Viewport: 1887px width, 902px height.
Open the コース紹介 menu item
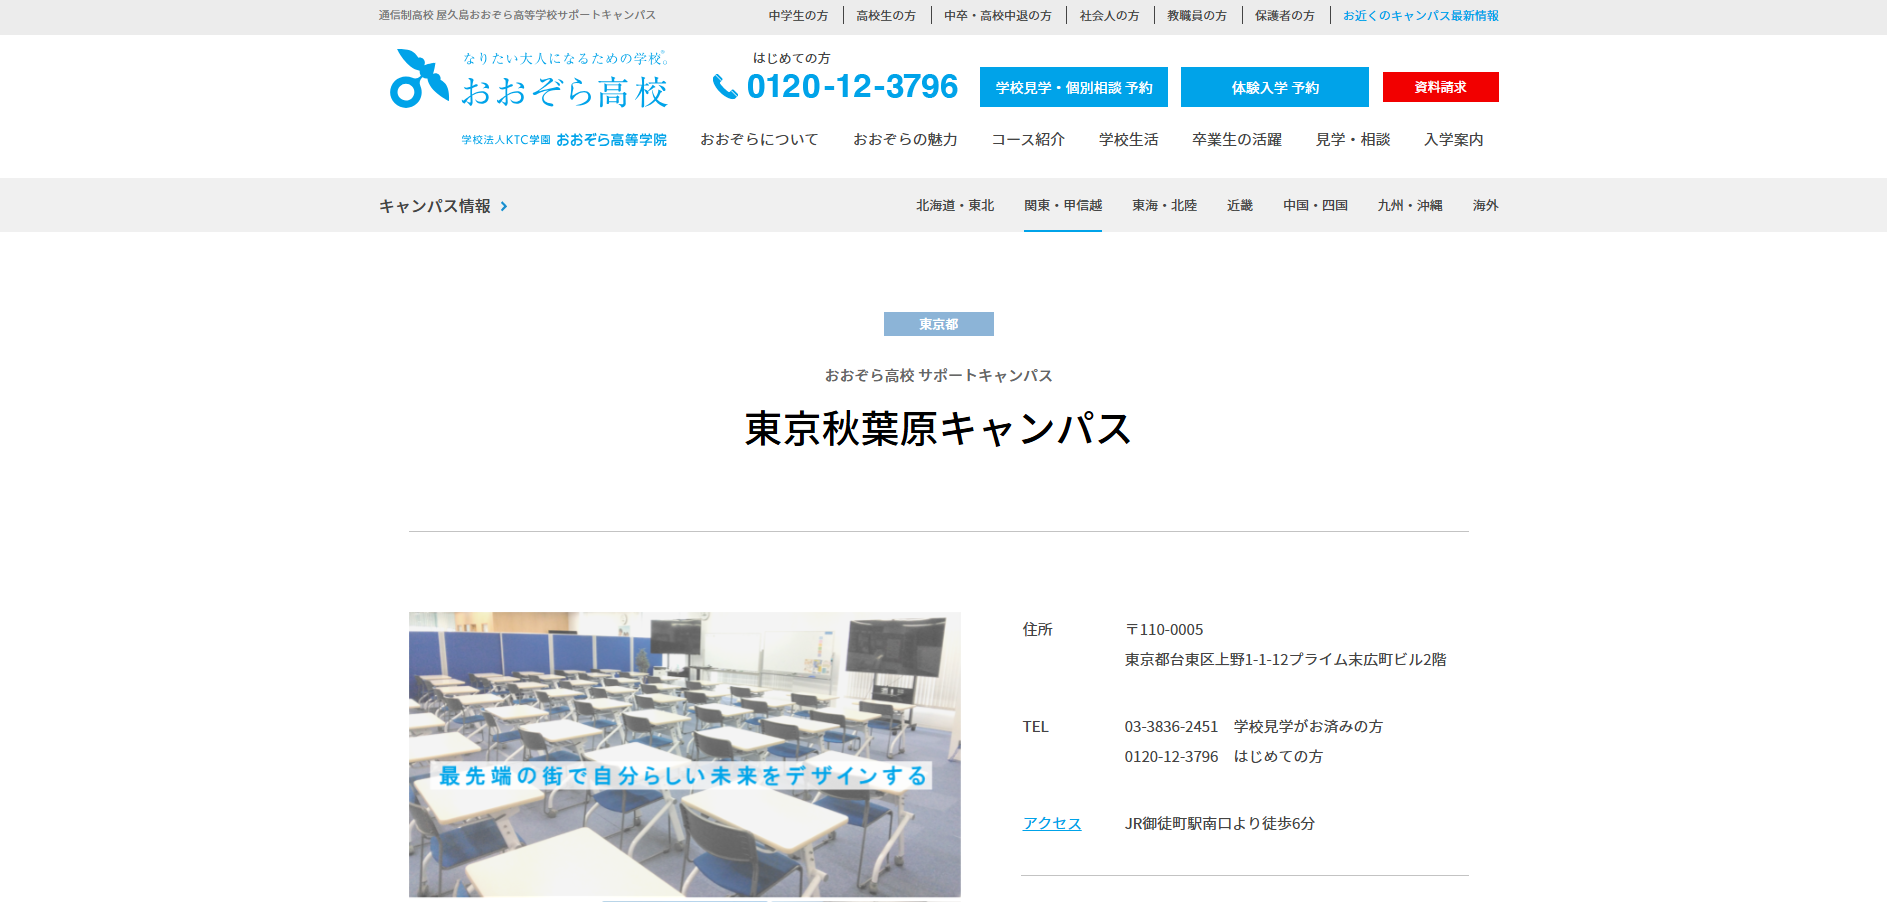point(1028,140)
